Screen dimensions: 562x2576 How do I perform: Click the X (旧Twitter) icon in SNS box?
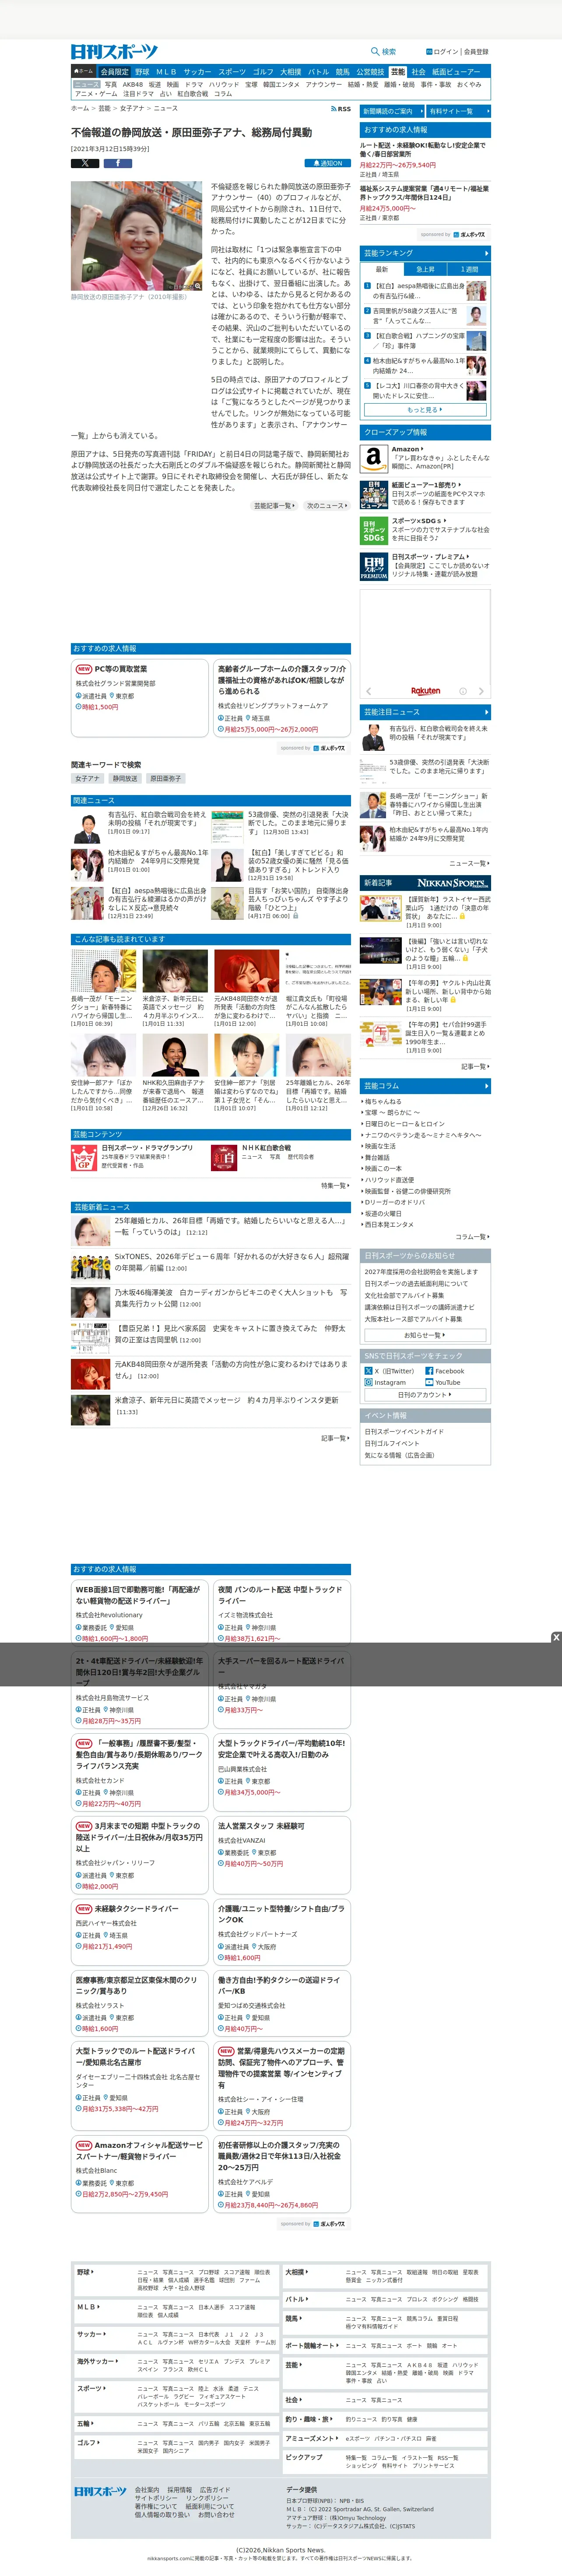368,1371
